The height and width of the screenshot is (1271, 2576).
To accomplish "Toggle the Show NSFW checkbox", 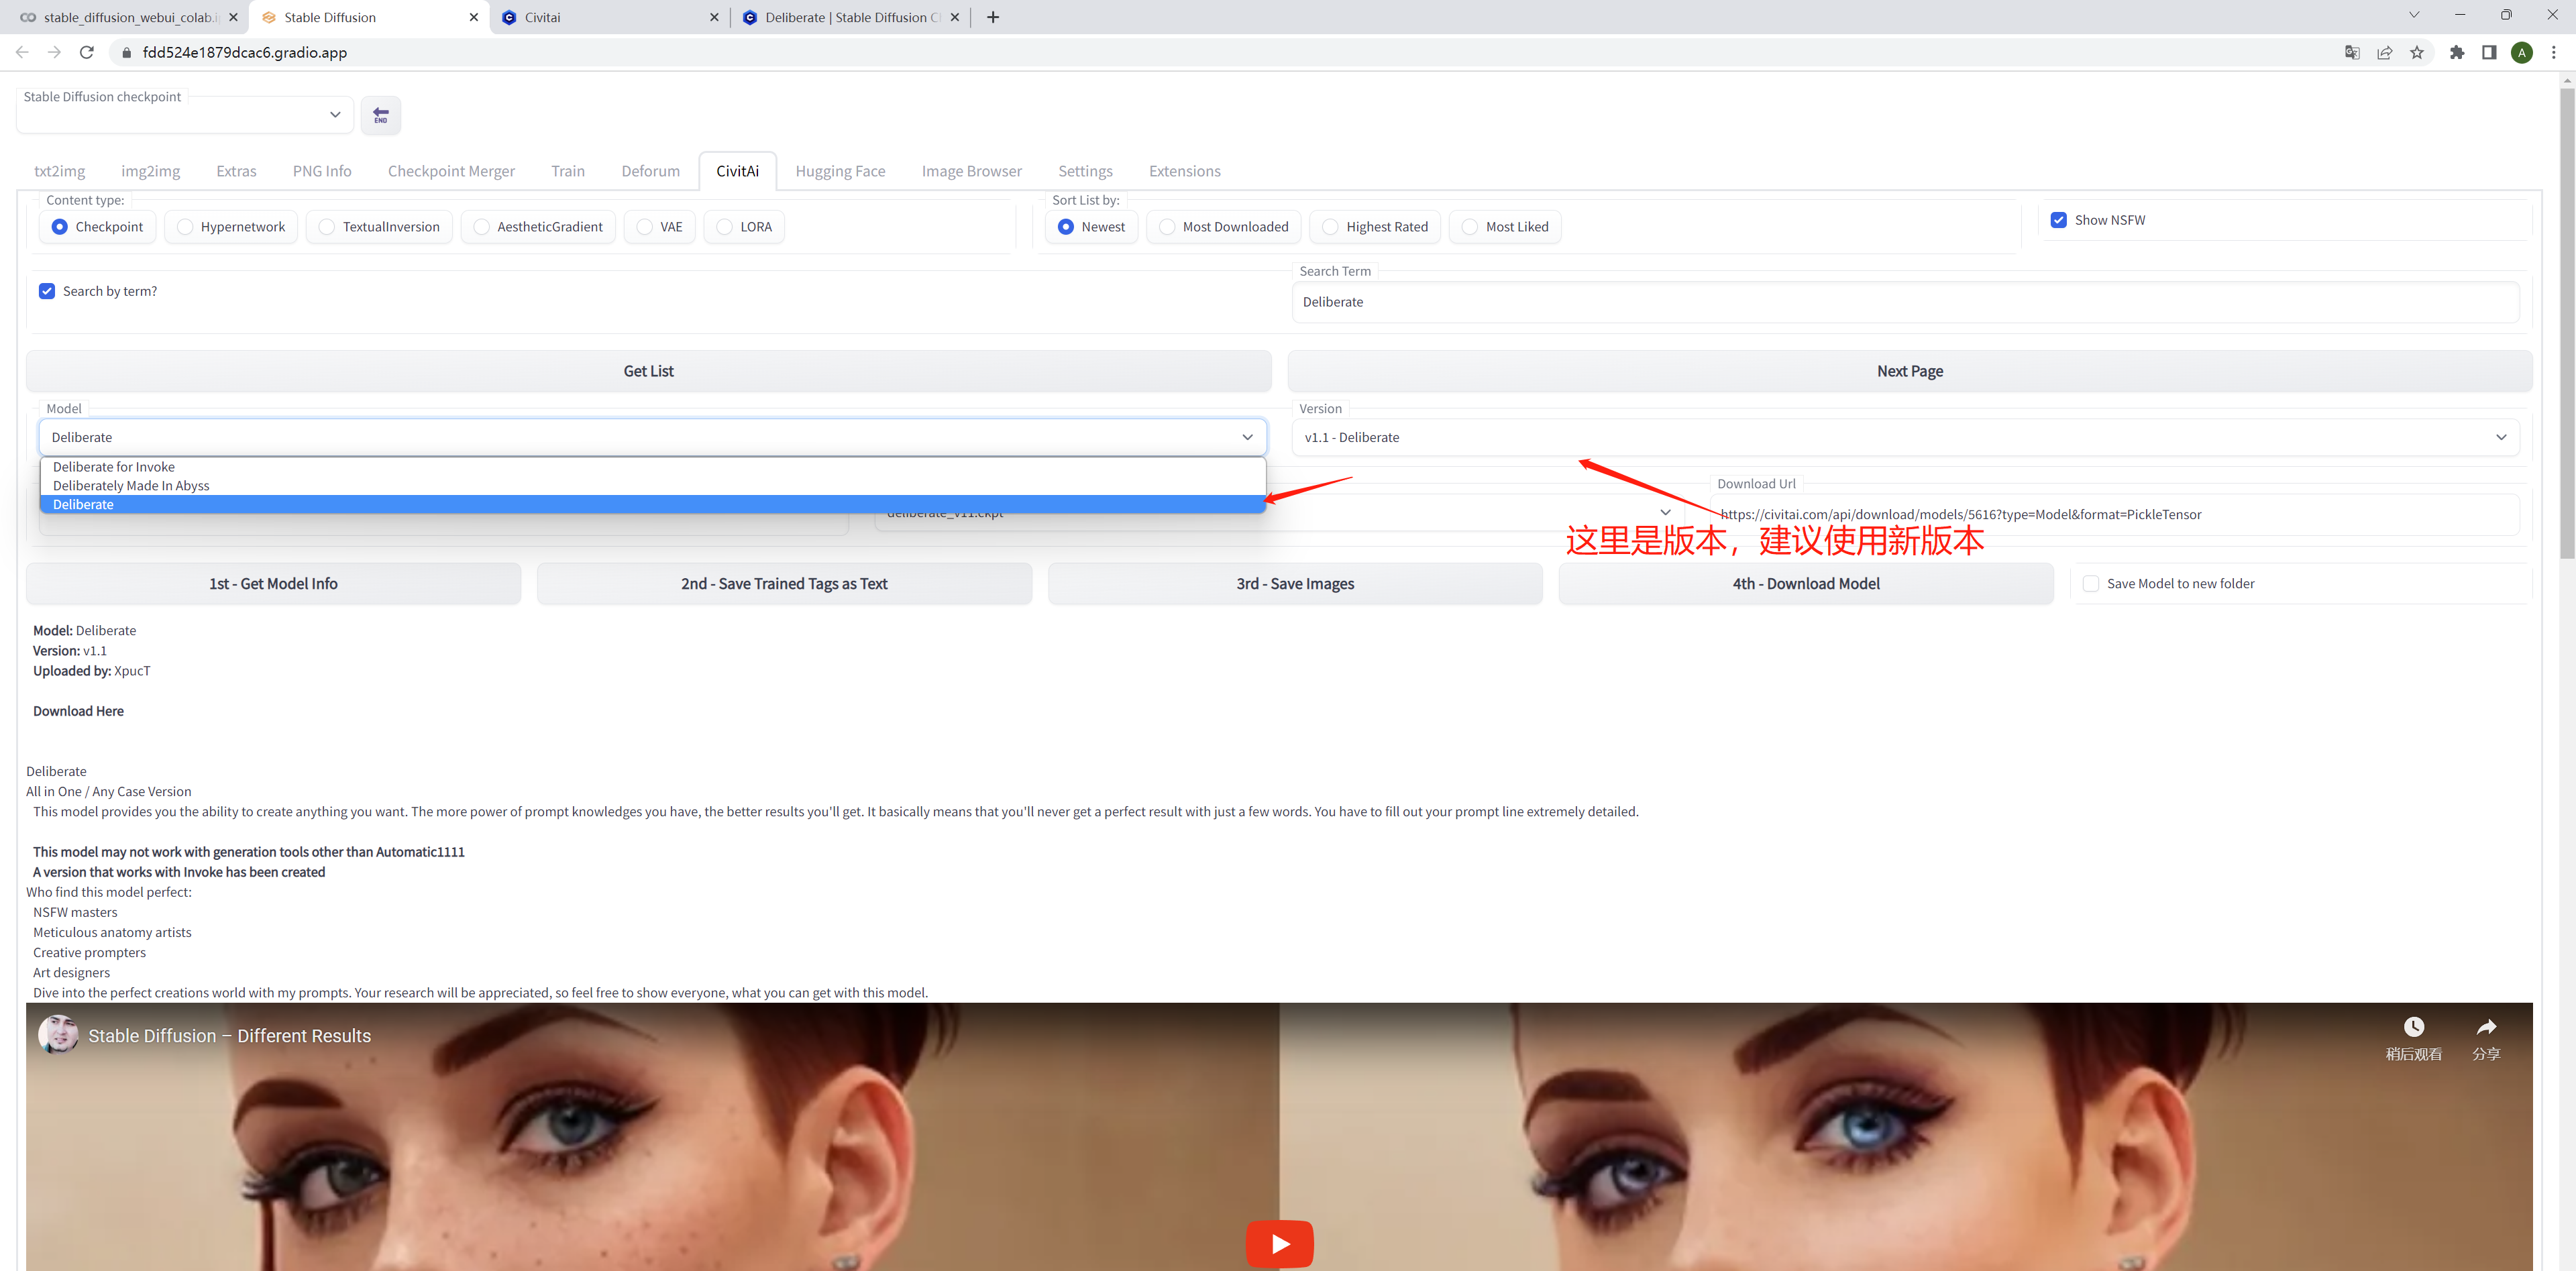I will 2059,220.
